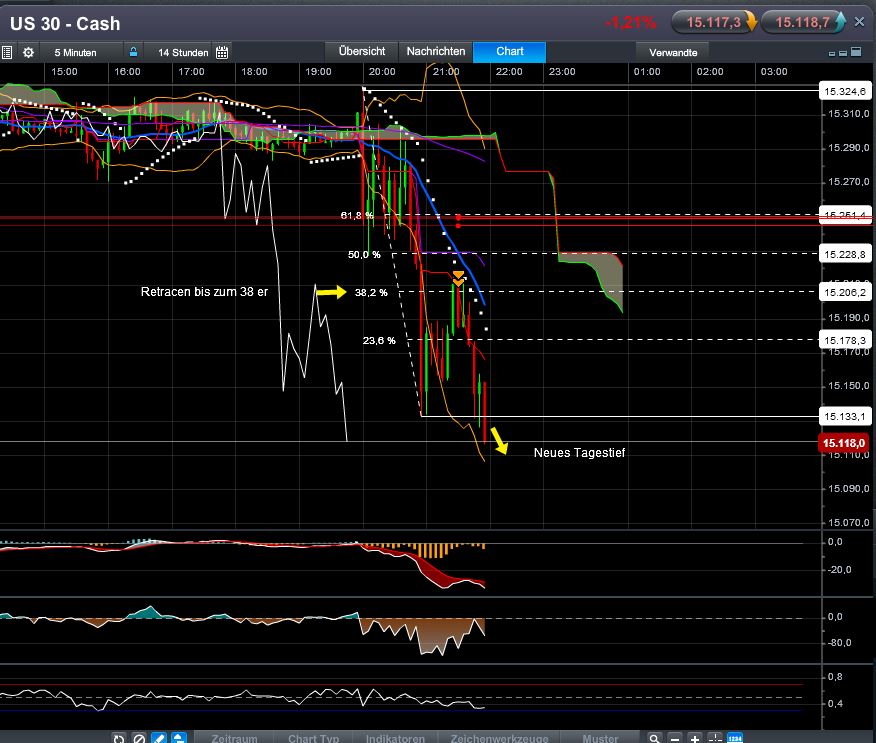
Task: Open chart settings gear icon
Action: point(28,53)
